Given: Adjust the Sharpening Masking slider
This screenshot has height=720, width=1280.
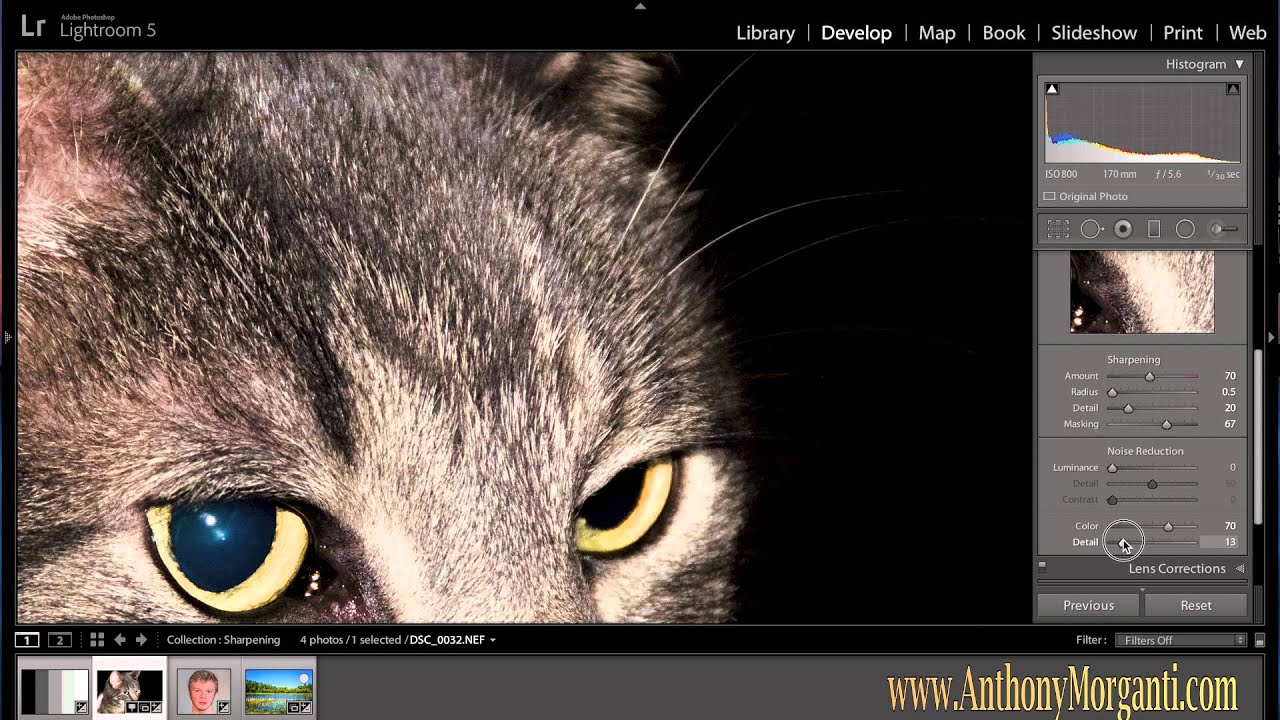Looking at the screenshot, I should click(1166, 424).
